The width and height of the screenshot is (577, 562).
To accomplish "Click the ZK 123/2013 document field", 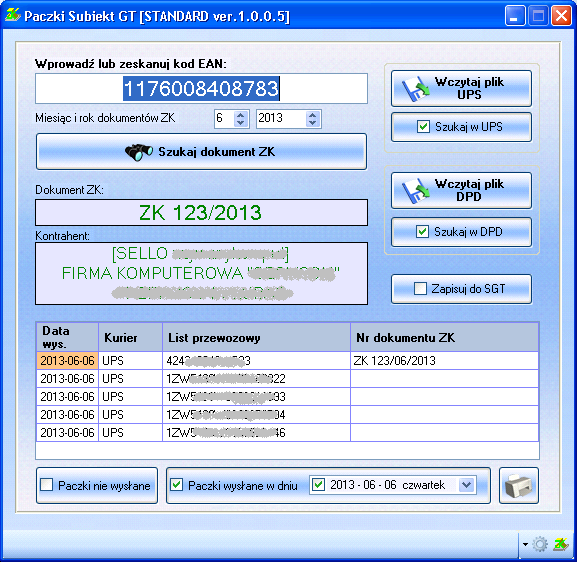I will coord(201,212).
